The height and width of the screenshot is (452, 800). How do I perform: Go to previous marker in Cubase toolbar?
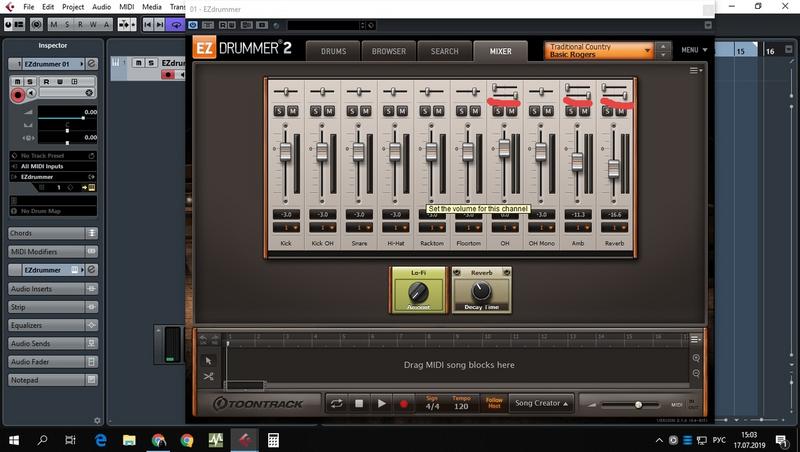147,24
